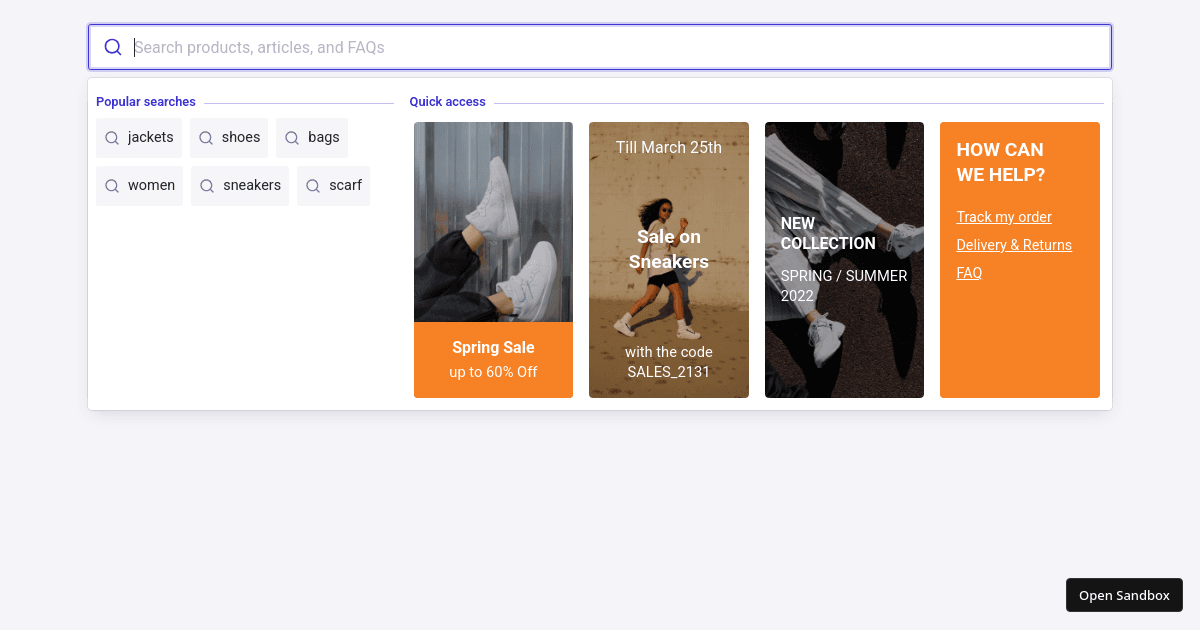Select the women popular search
The width and height of the screenshot is (1200, 630).
[139, 185]
